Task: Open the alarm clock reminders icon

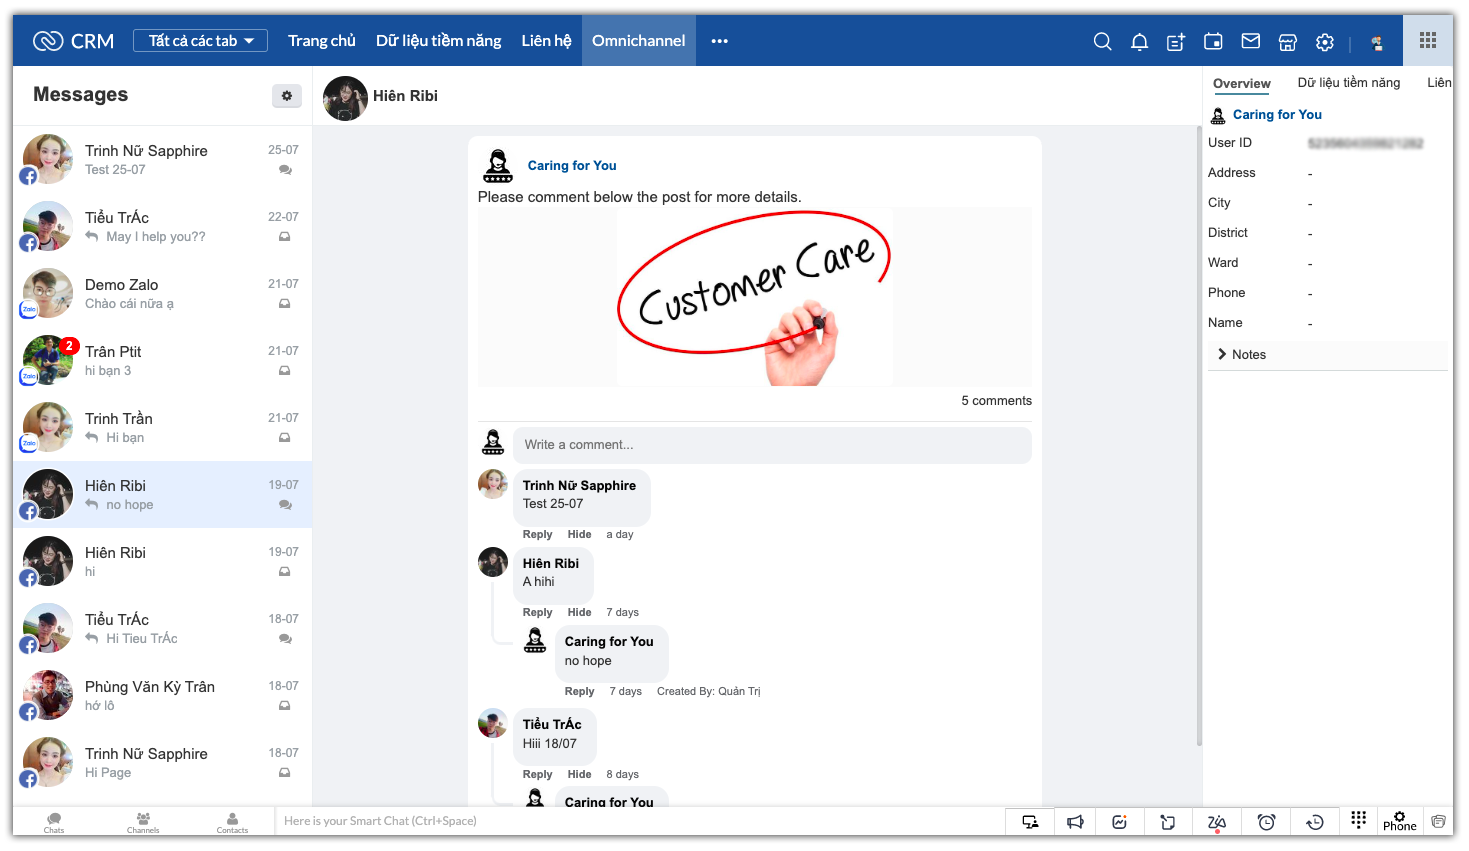Action: pos(1266,822)
